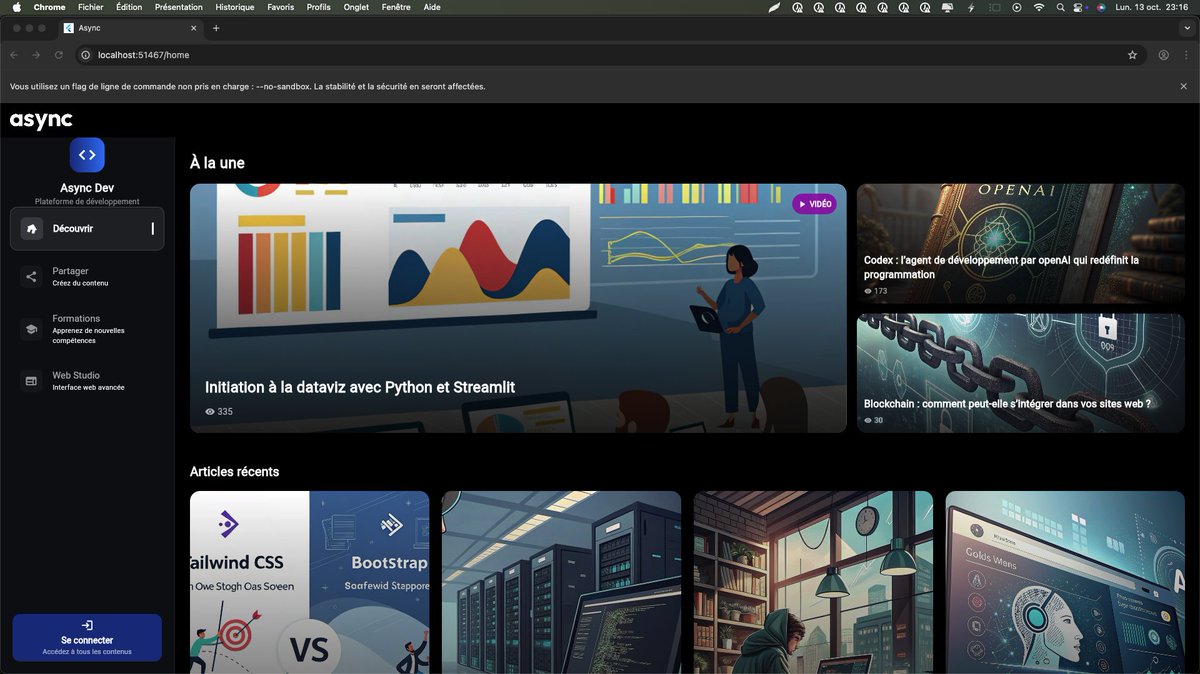The width and height of the screenshot is (1200, 674).
Task: Open Chrome's three-dot menu
Action: pos(1186,55)
